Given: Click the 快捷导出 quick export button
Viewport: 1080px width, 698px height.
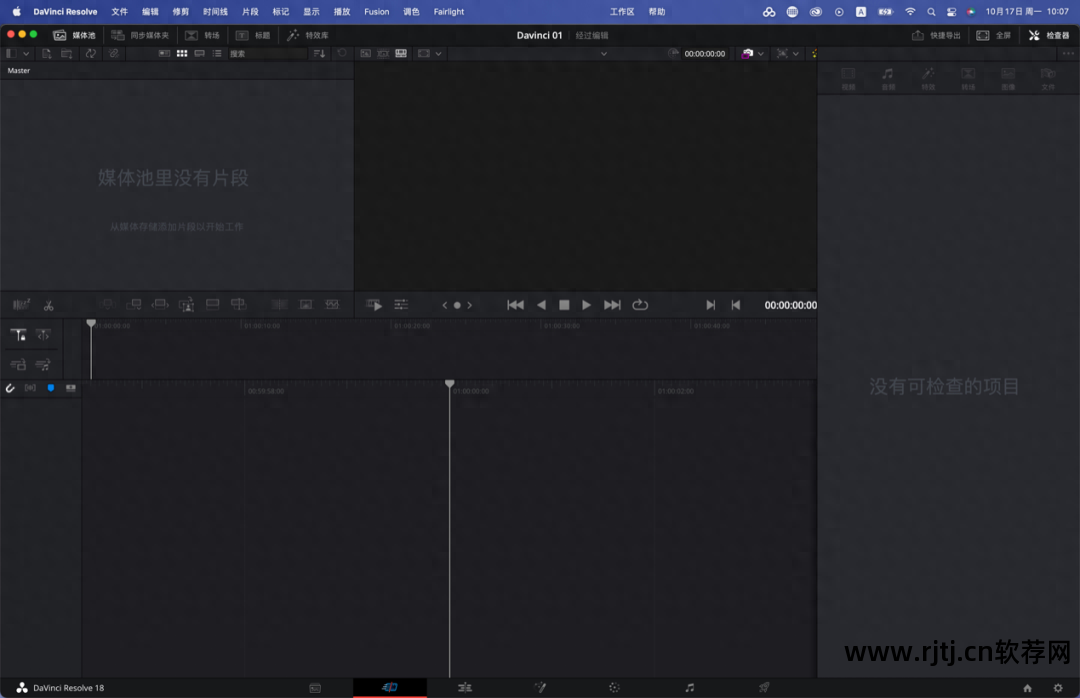Looking at the screenshot, I should pos(936,35).
